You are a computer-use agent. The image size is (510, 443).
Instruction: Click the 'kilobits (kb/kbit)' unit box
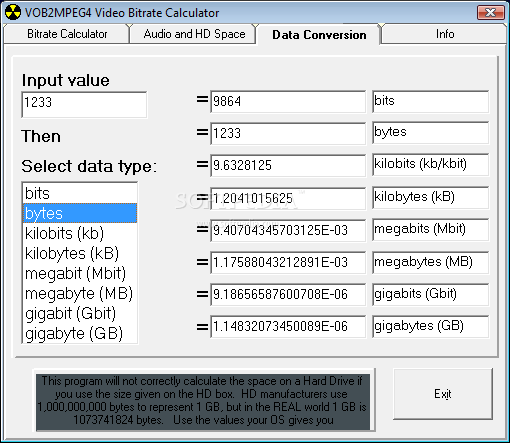pos(430,165)
